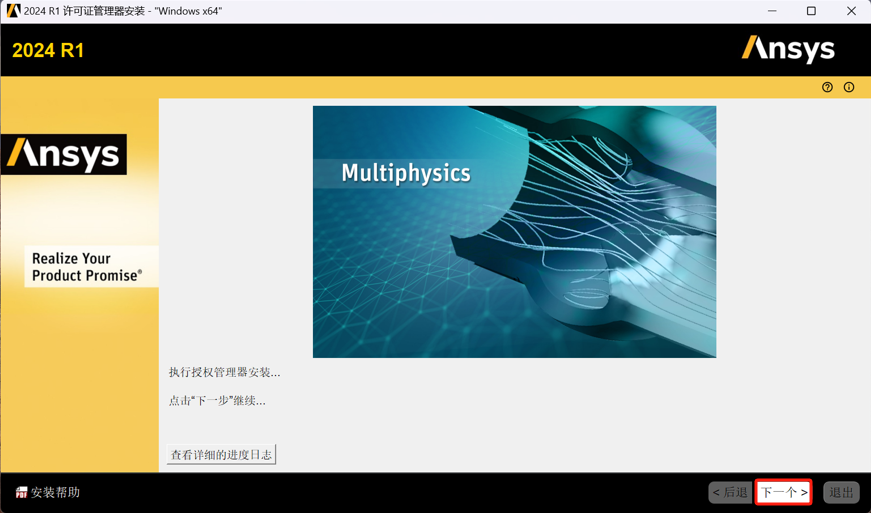Click the 2024 R1 version heading
The height and width of the screenshot is (513, 871).
48,51
